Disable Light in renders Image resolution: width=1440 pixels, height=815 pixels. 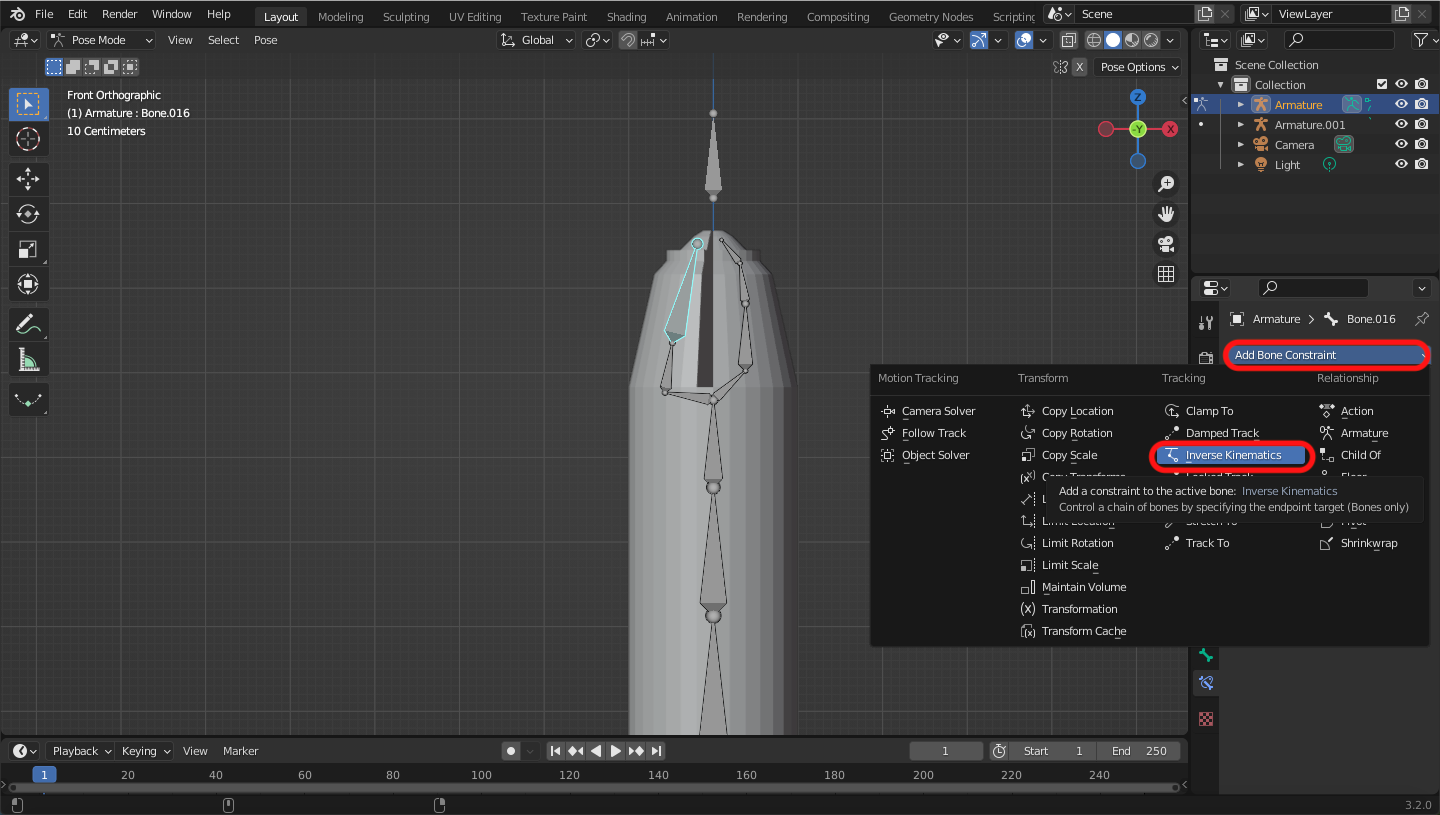pyautogui.click(x=1422, y=164)
